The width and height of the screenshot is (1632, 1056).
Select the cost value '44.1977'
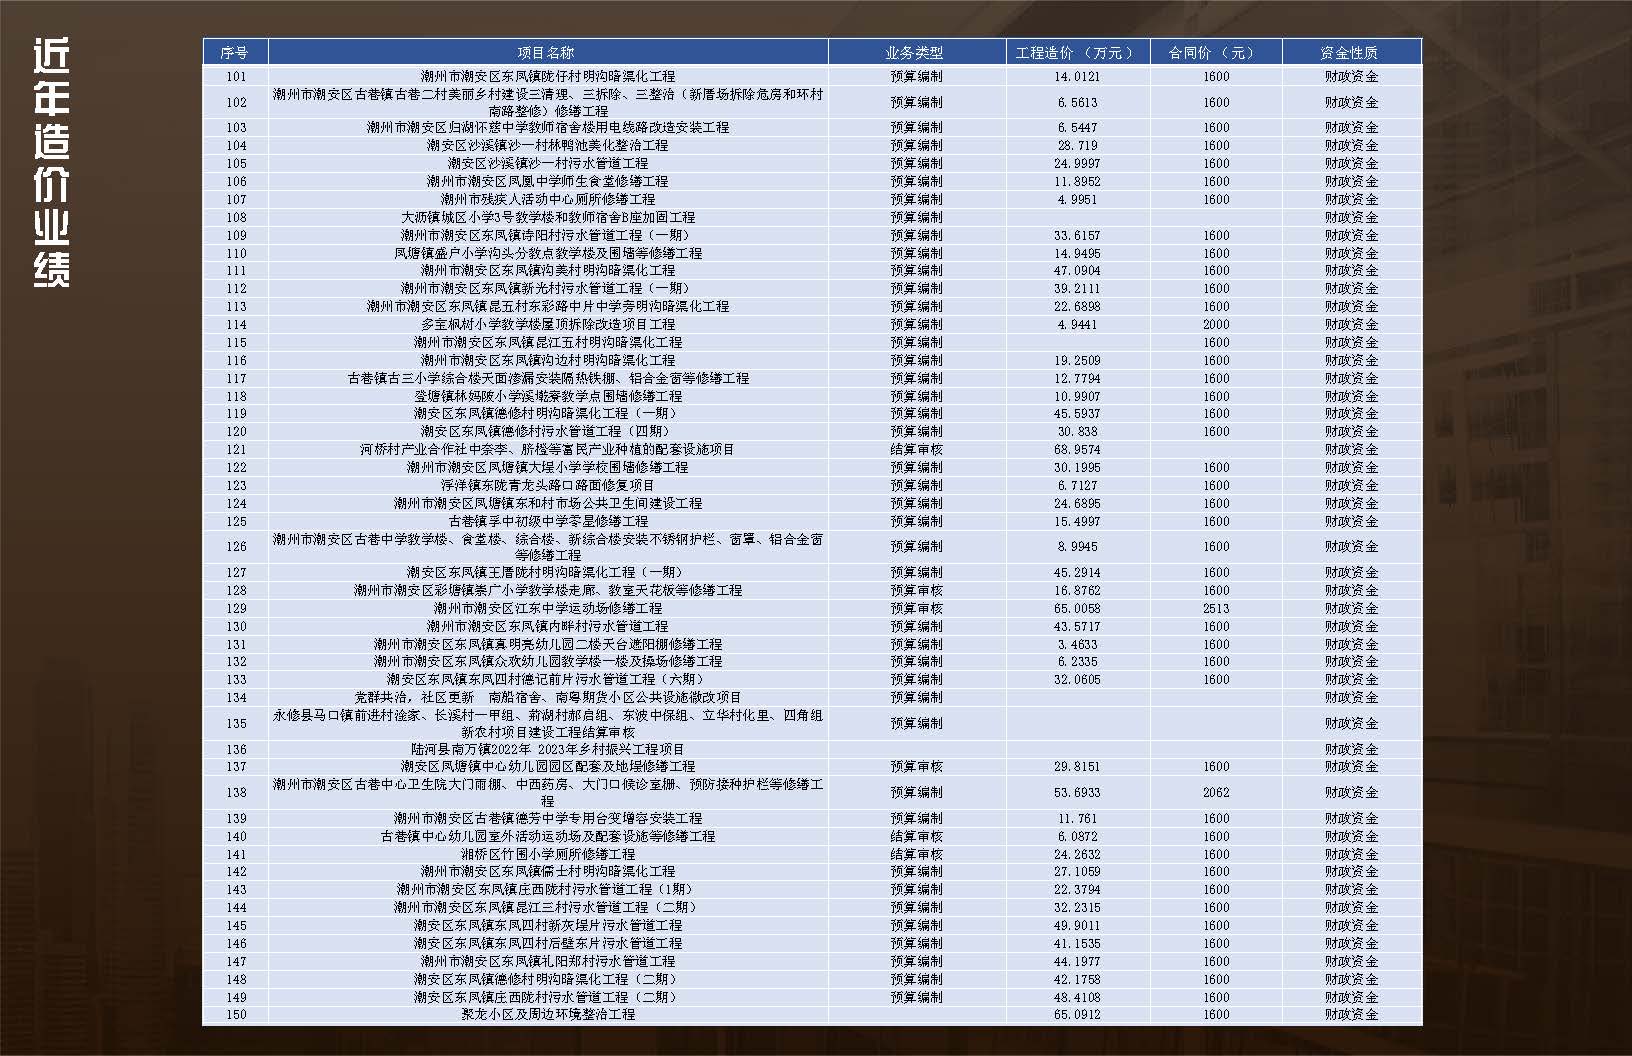(x=1077, y=961)
